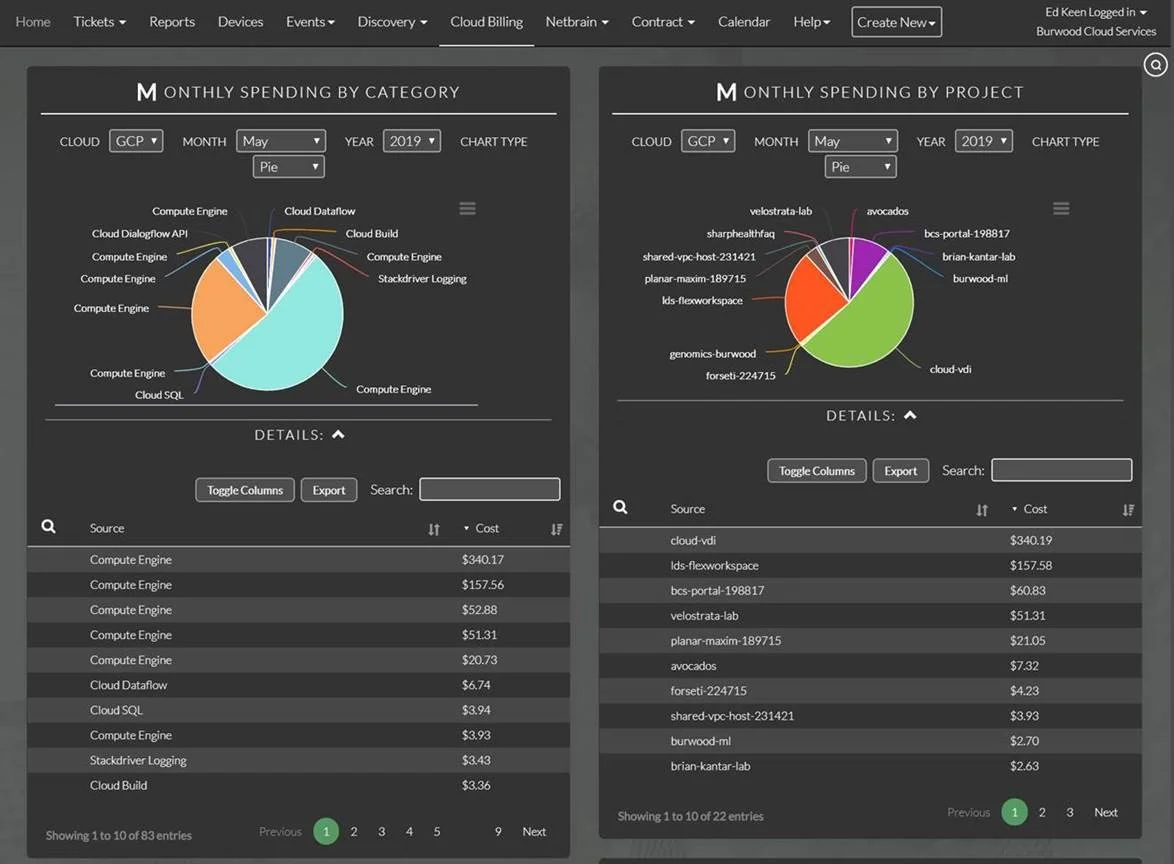Click the Create New button
This screenshot has width=1174, height=864.
click(896, 22)
